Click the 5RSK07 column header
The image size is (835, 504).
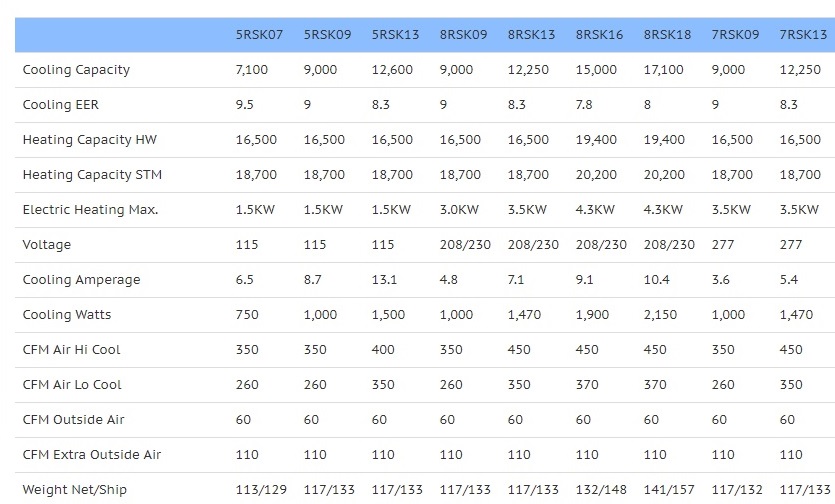(259, 35)
